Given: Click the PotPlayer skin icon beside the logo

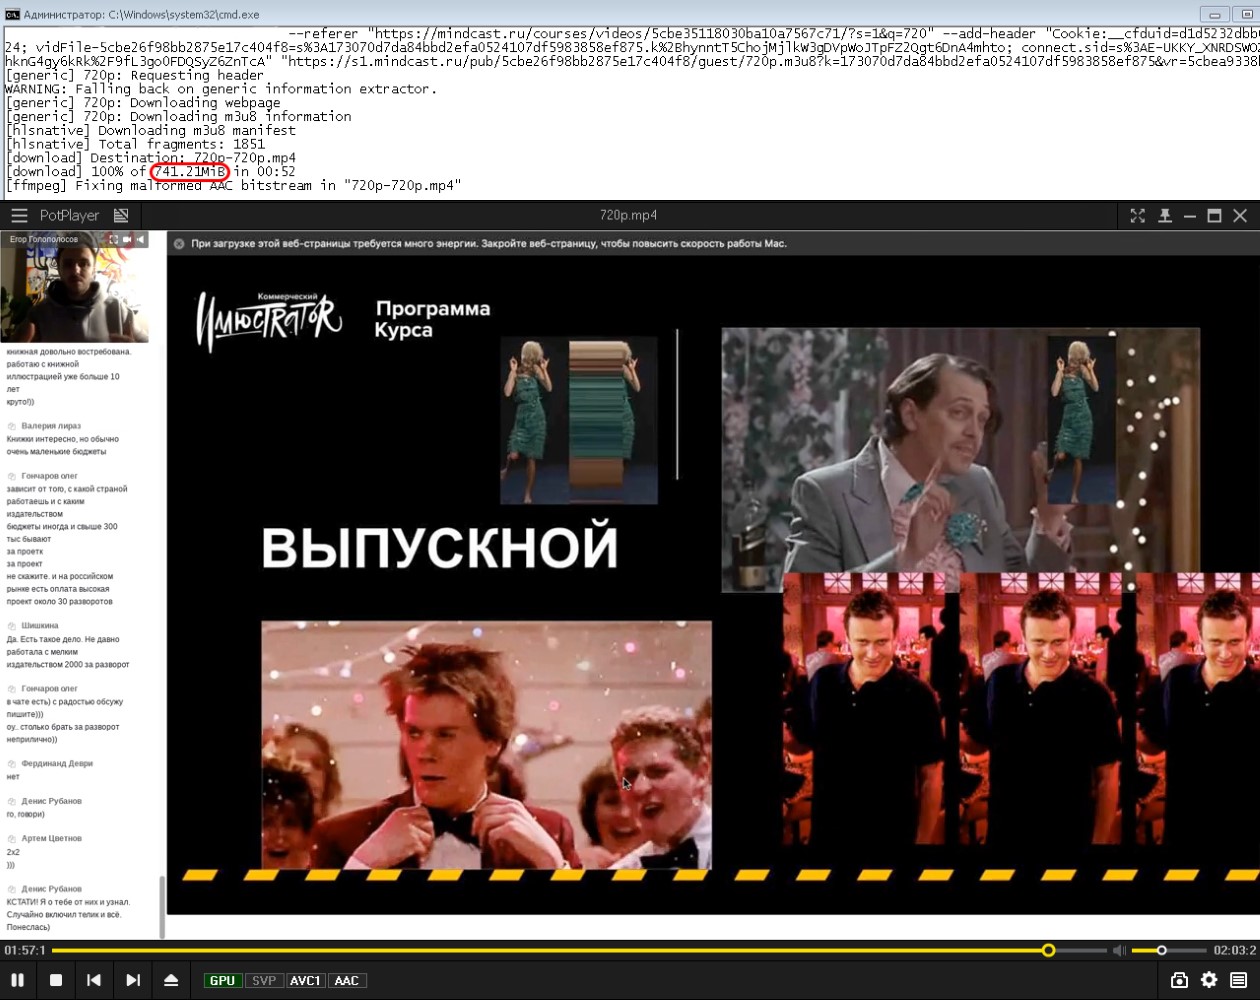Looking at the screenshot, I should pos(121,215).
